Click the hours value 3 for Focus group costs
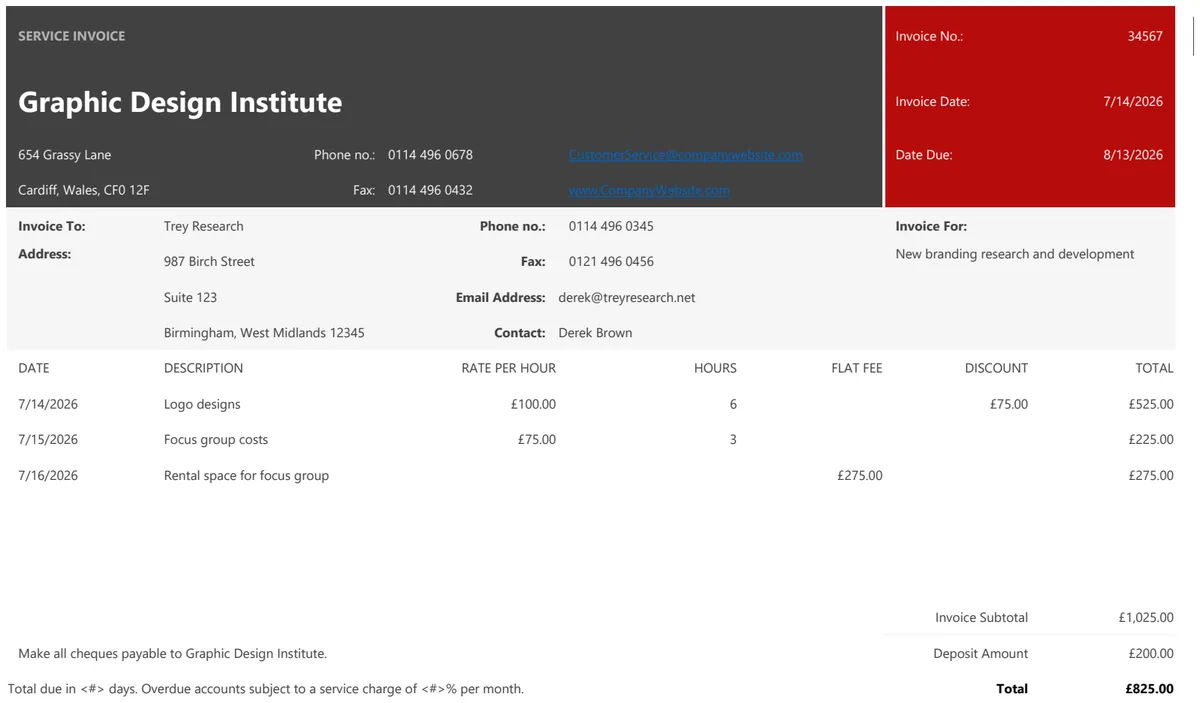The height and width of the screenshot is (703, 1200). [733, 439]
